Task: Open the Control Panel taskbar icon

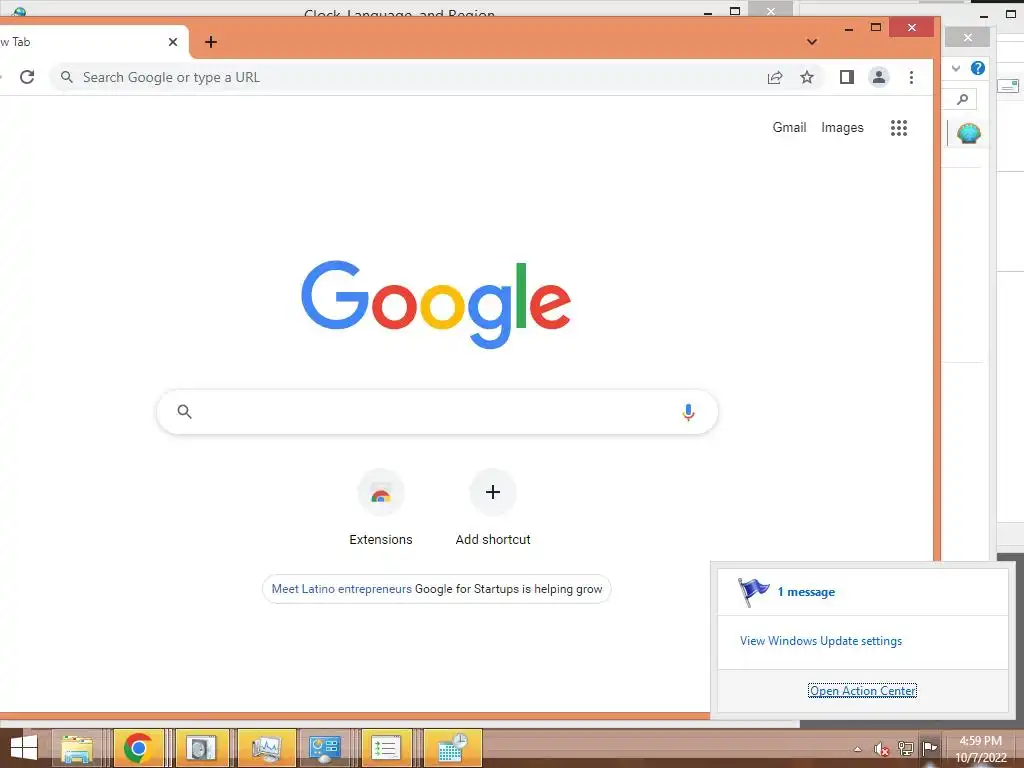Action: click(x=325, y=747)
